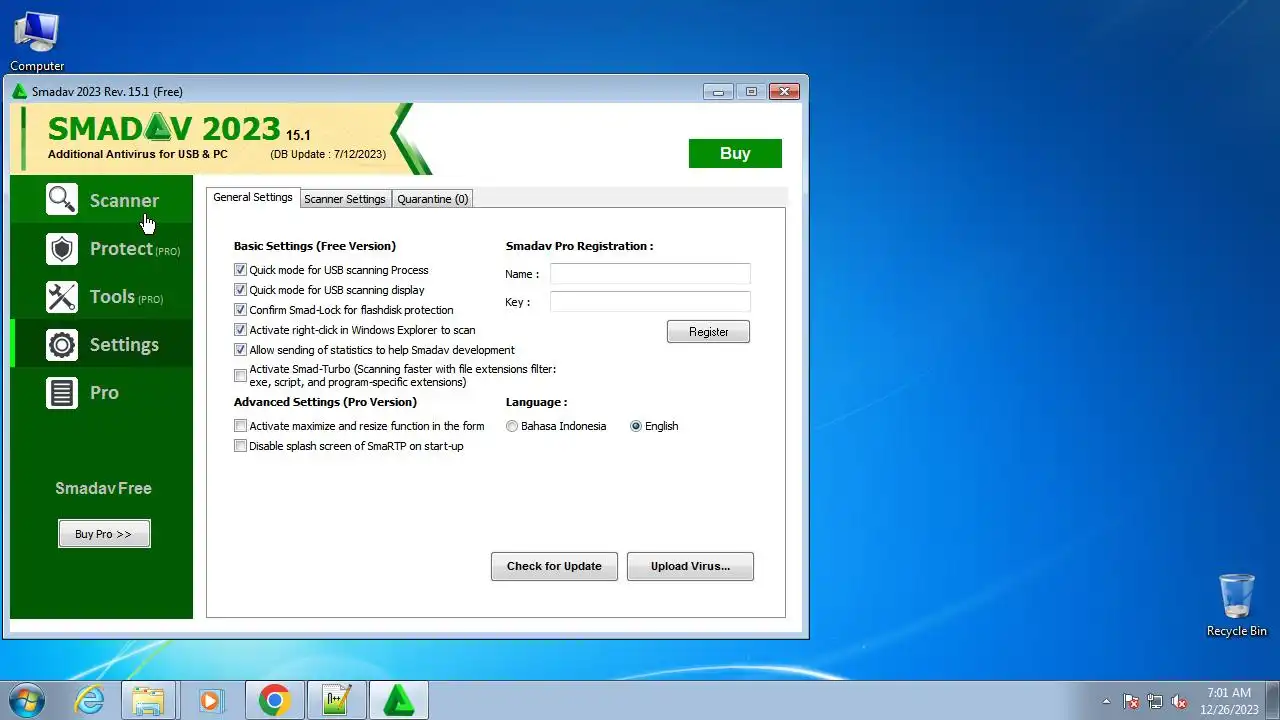The width and height of the screenshot is (1280, 720).
Task: Click the Tools wrench icon in sidebar
Action: click(62, 296)
